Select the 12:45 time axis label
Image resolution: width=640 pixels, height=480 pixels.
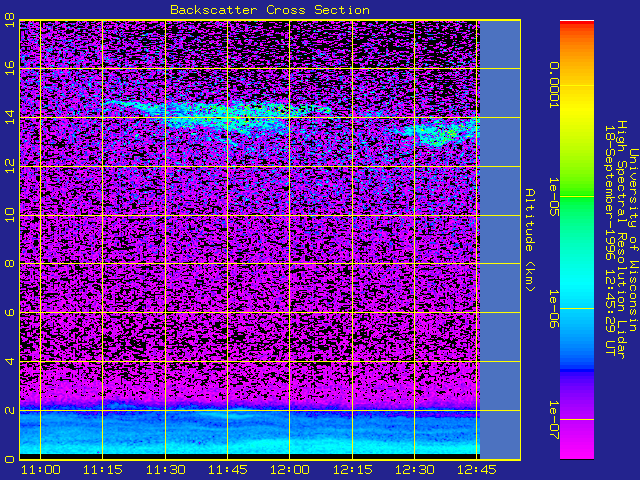[x=477, y=470]
